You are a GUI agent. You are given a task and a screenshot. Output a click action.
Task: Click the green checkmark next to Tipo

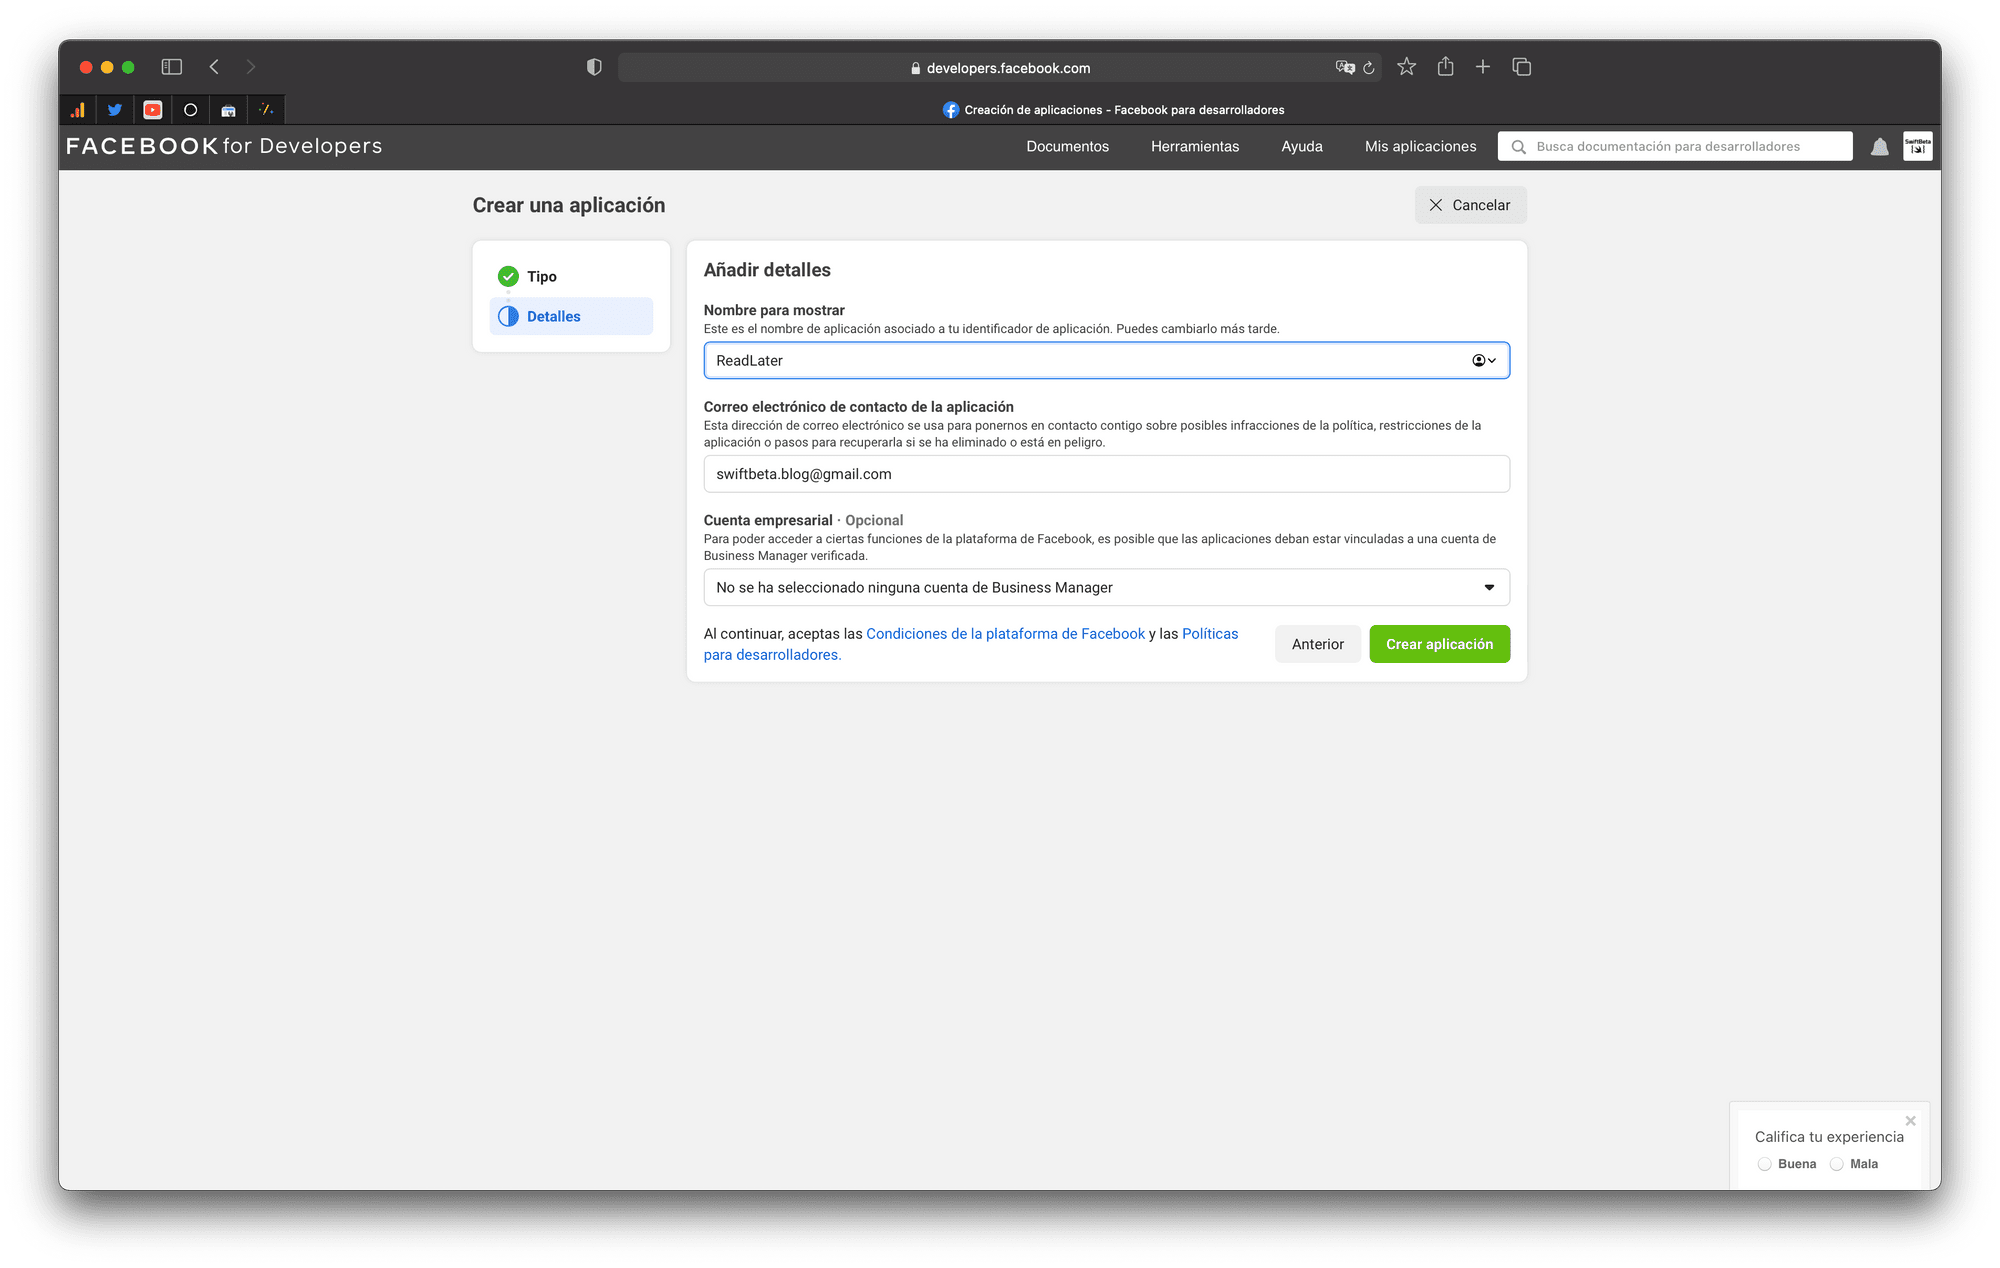point(508,276)
